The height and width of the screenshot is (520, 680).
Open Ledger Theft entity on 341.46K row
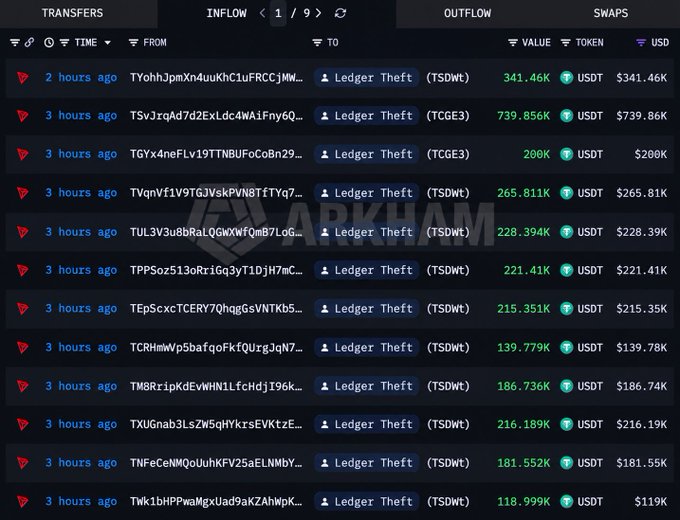click(366, 78)
